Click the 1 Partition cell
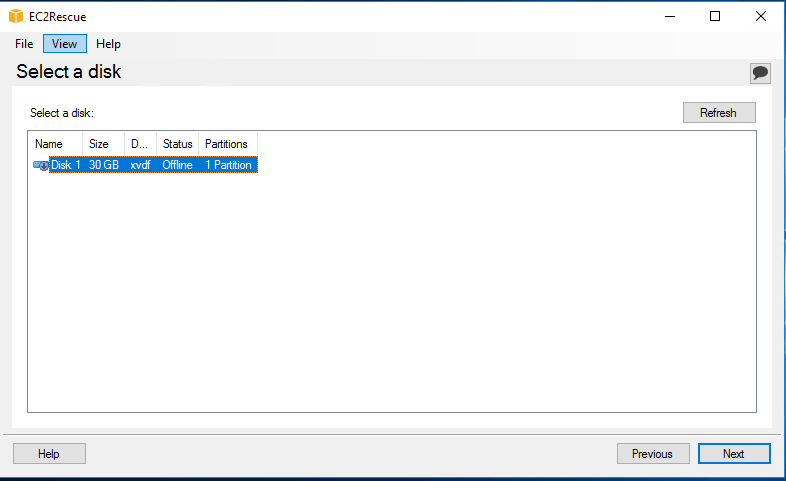This screenshot has width=786, height=481. point(229,165)
